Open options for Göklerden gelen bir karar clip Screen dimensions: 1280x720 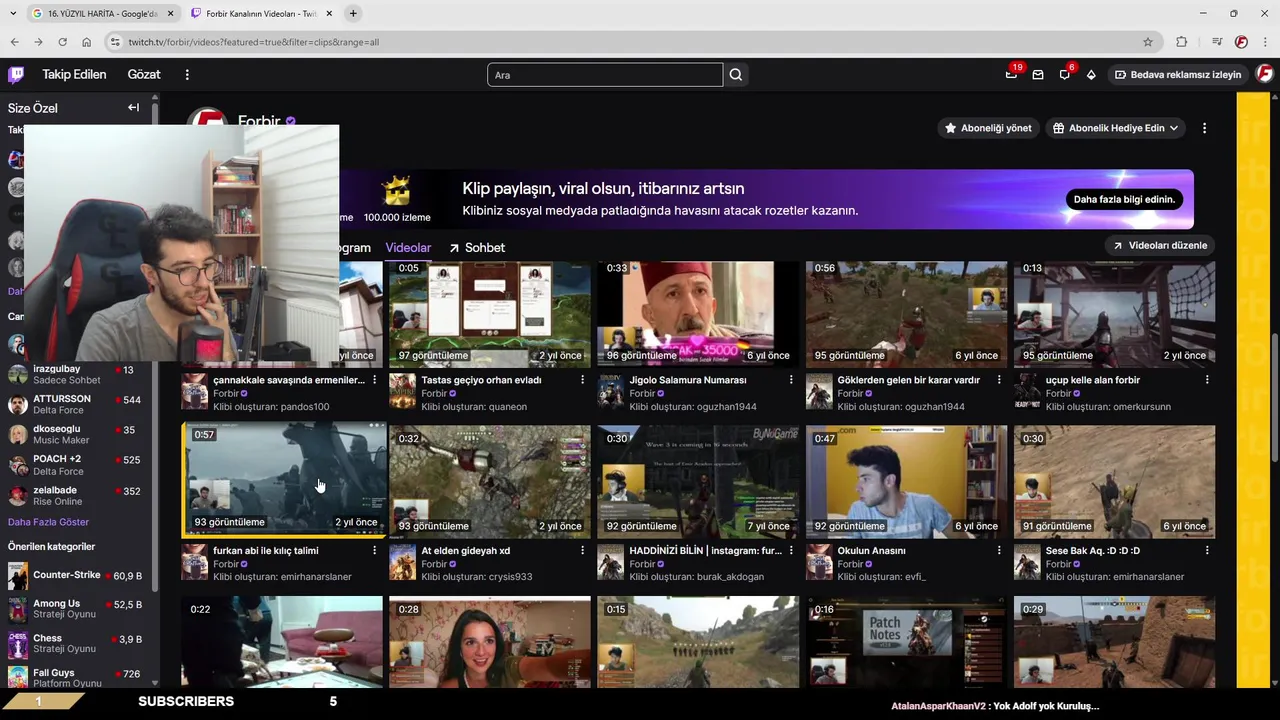pyautogui.click(x=999, y=380)
